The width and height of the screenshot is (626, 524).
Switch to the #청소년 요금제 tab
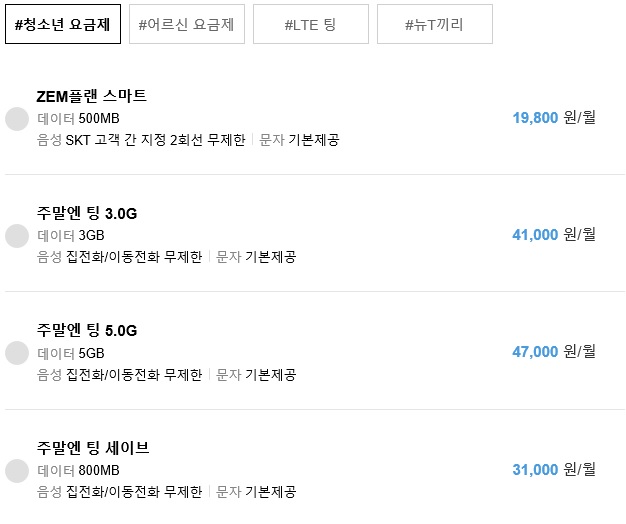[63, 24]
